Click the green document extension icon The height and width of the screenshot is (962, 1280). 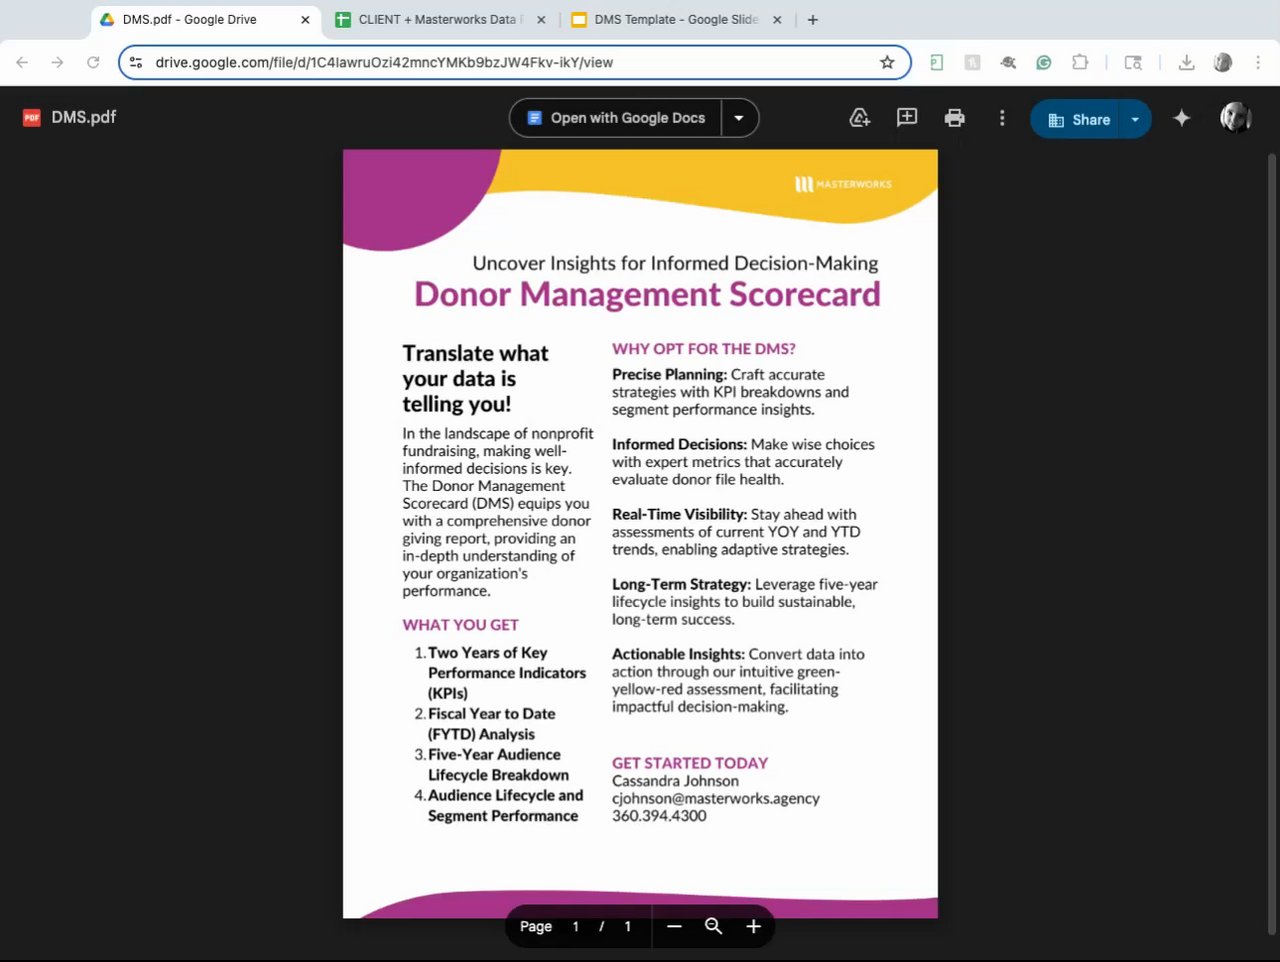(936, 62)
